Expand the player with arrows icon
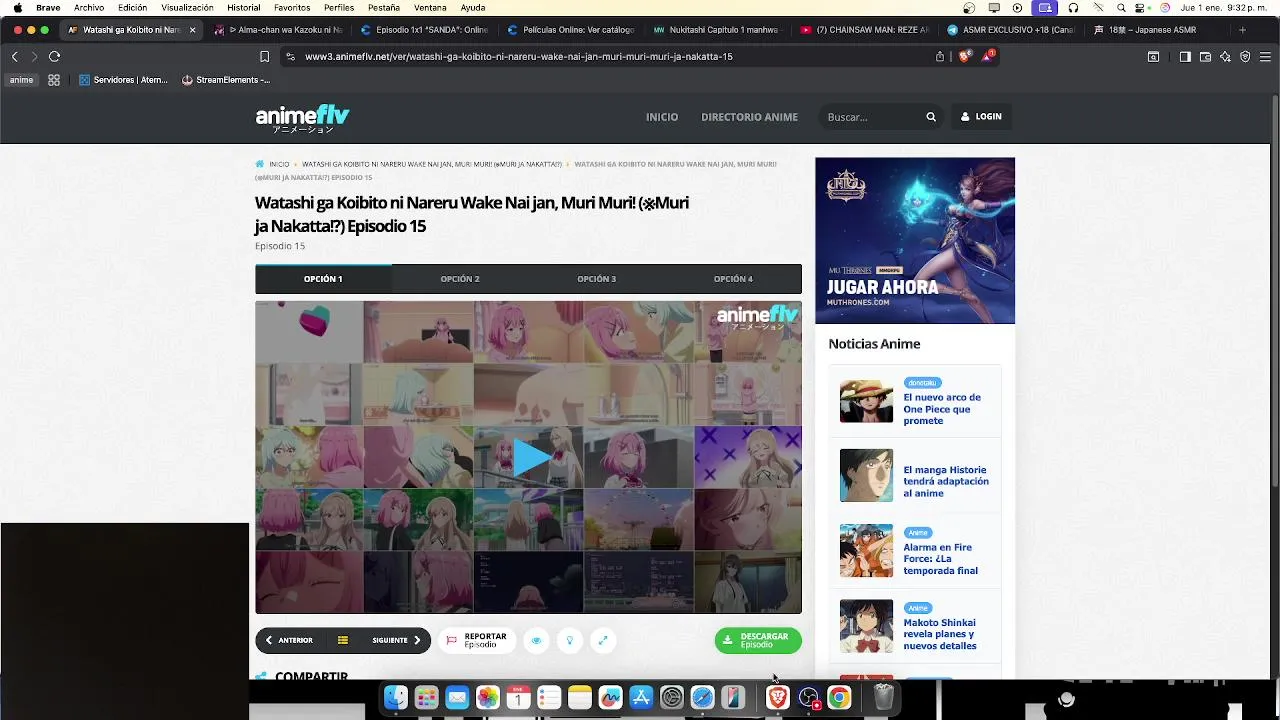 (x=602, y=641)
